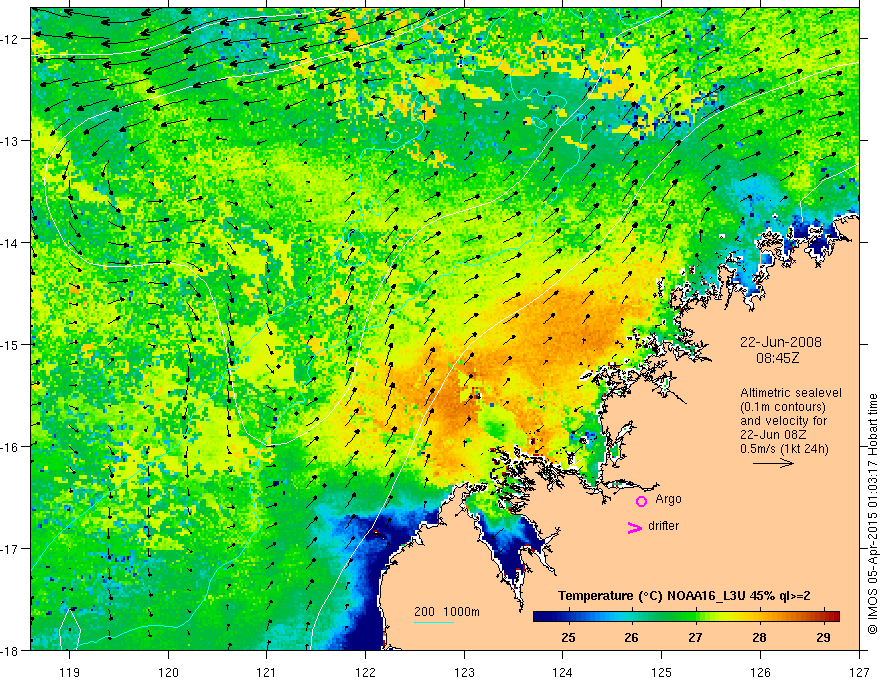
Task: Click the drifter legend label
Action: (x=663, y=526)
